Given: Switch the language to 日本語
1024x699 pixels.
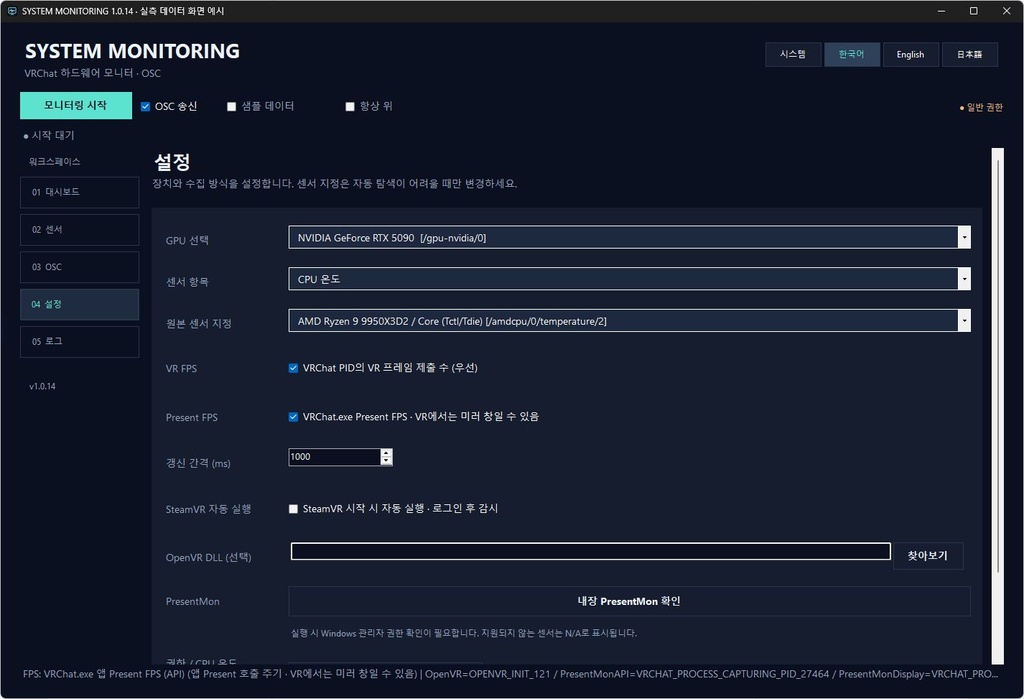Looking at the screenshot, I should point(970,54).
